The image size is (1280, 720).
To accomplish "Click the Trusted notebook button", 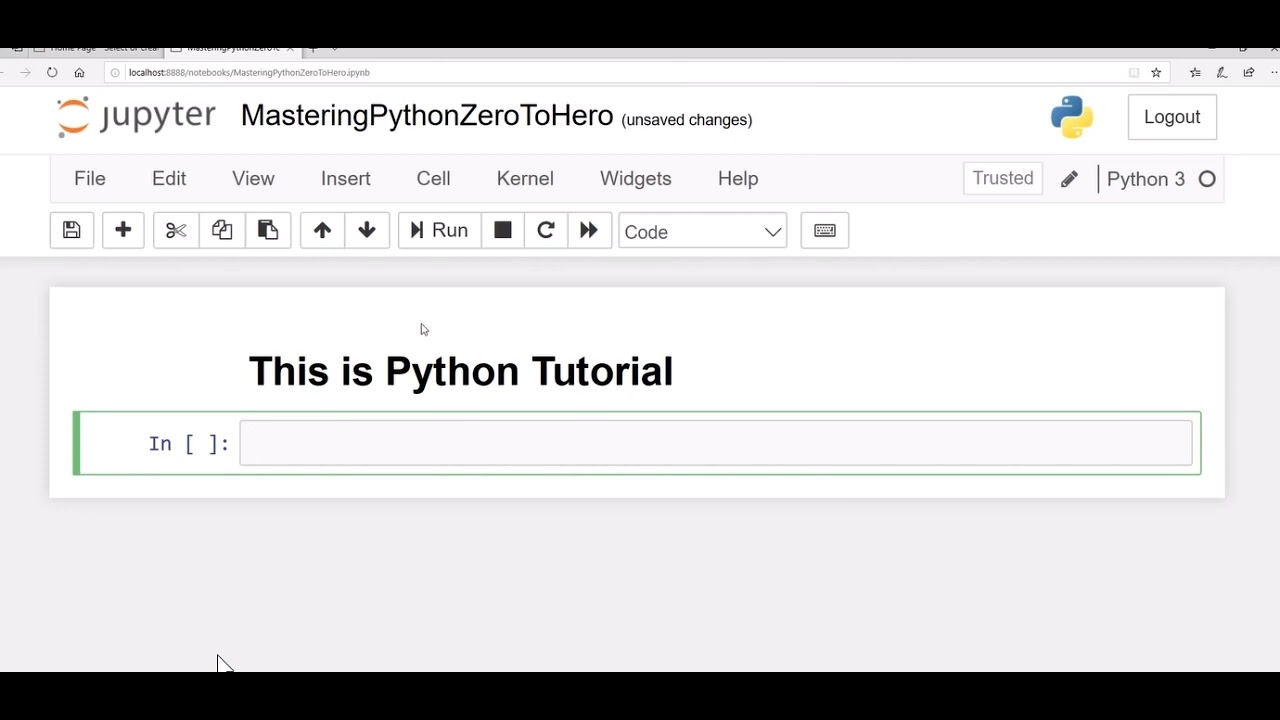I will [x=1003, y=178].
